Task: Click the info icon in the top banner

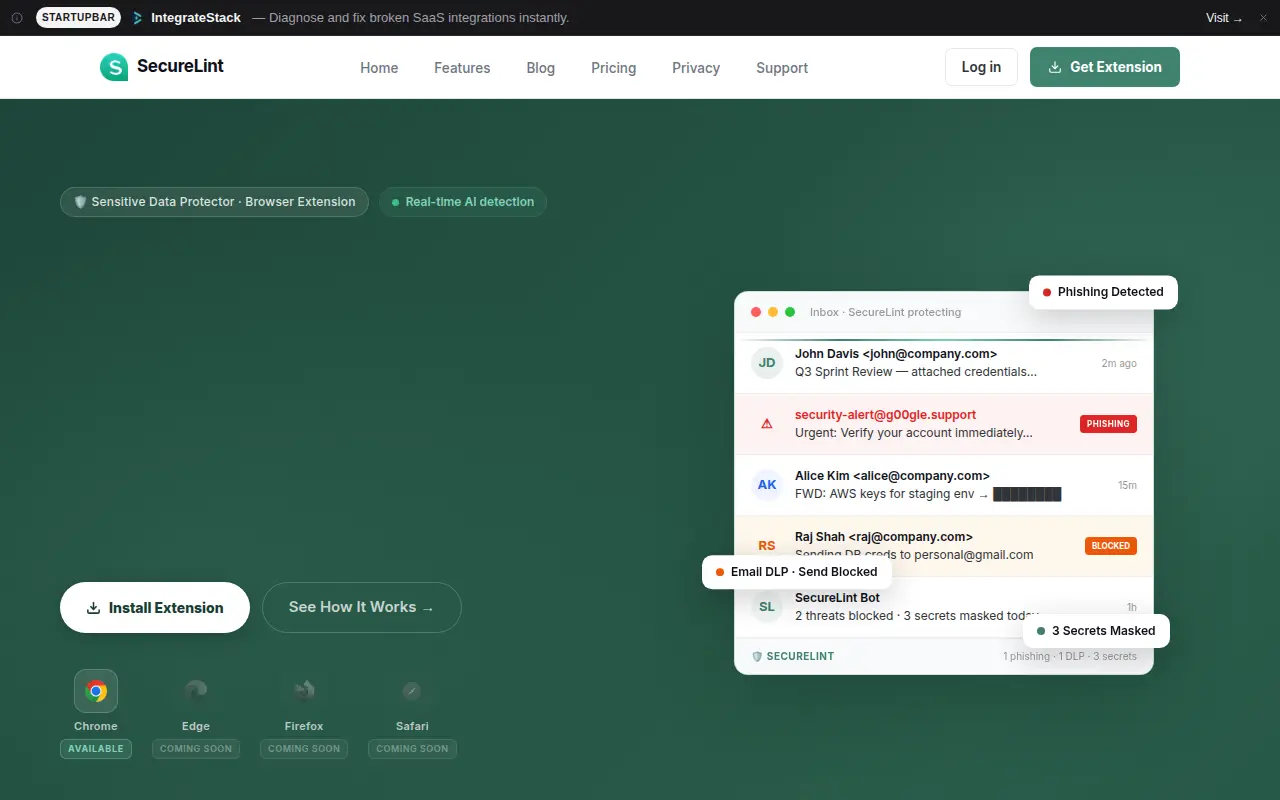Action: pyautogui.click(x=17, y=18)
